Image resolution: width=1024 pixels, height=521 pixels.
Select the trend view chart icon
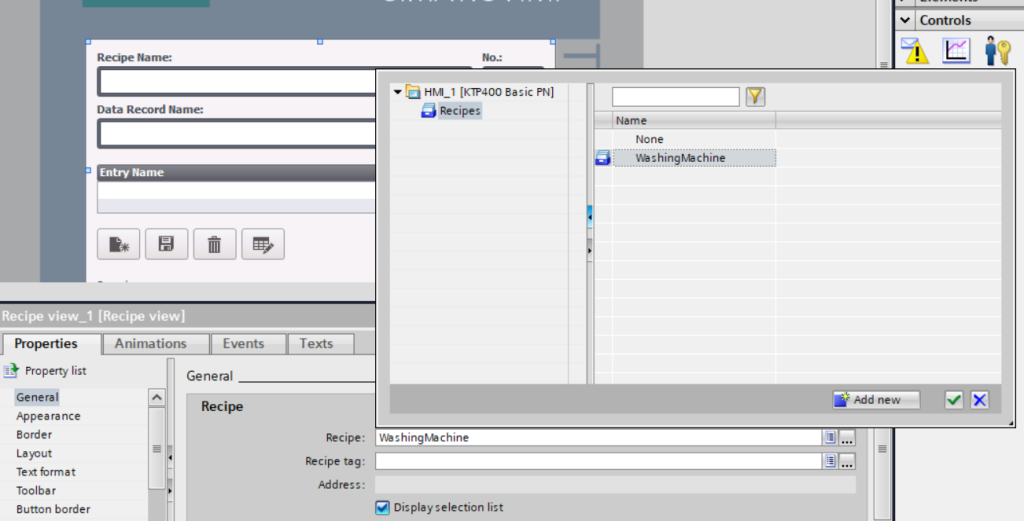(x=956, y=51)
